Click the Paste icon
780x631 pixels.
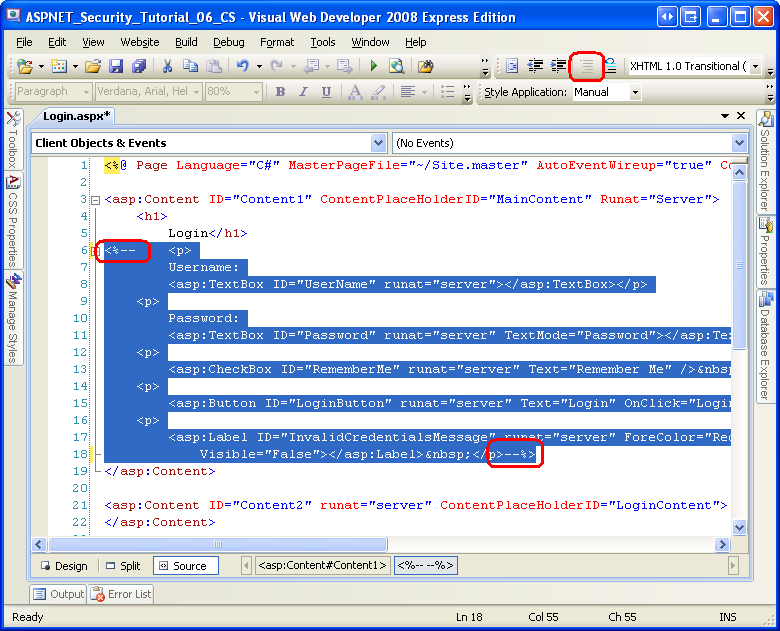tap(214, 66)
